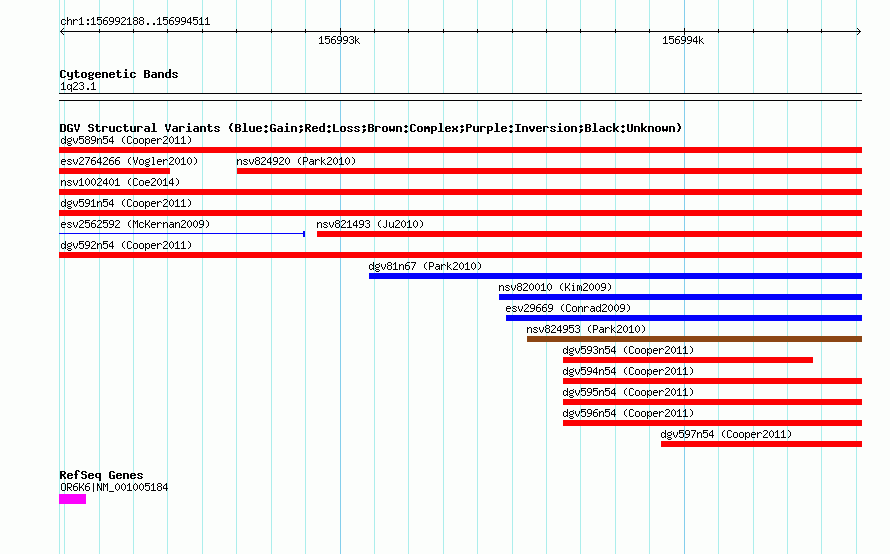Viewport: 890px width, 554px height.
Task: Click the 1q23.1 cytogenetic band label
Action: pyautogui.click(x=78, y=86)
